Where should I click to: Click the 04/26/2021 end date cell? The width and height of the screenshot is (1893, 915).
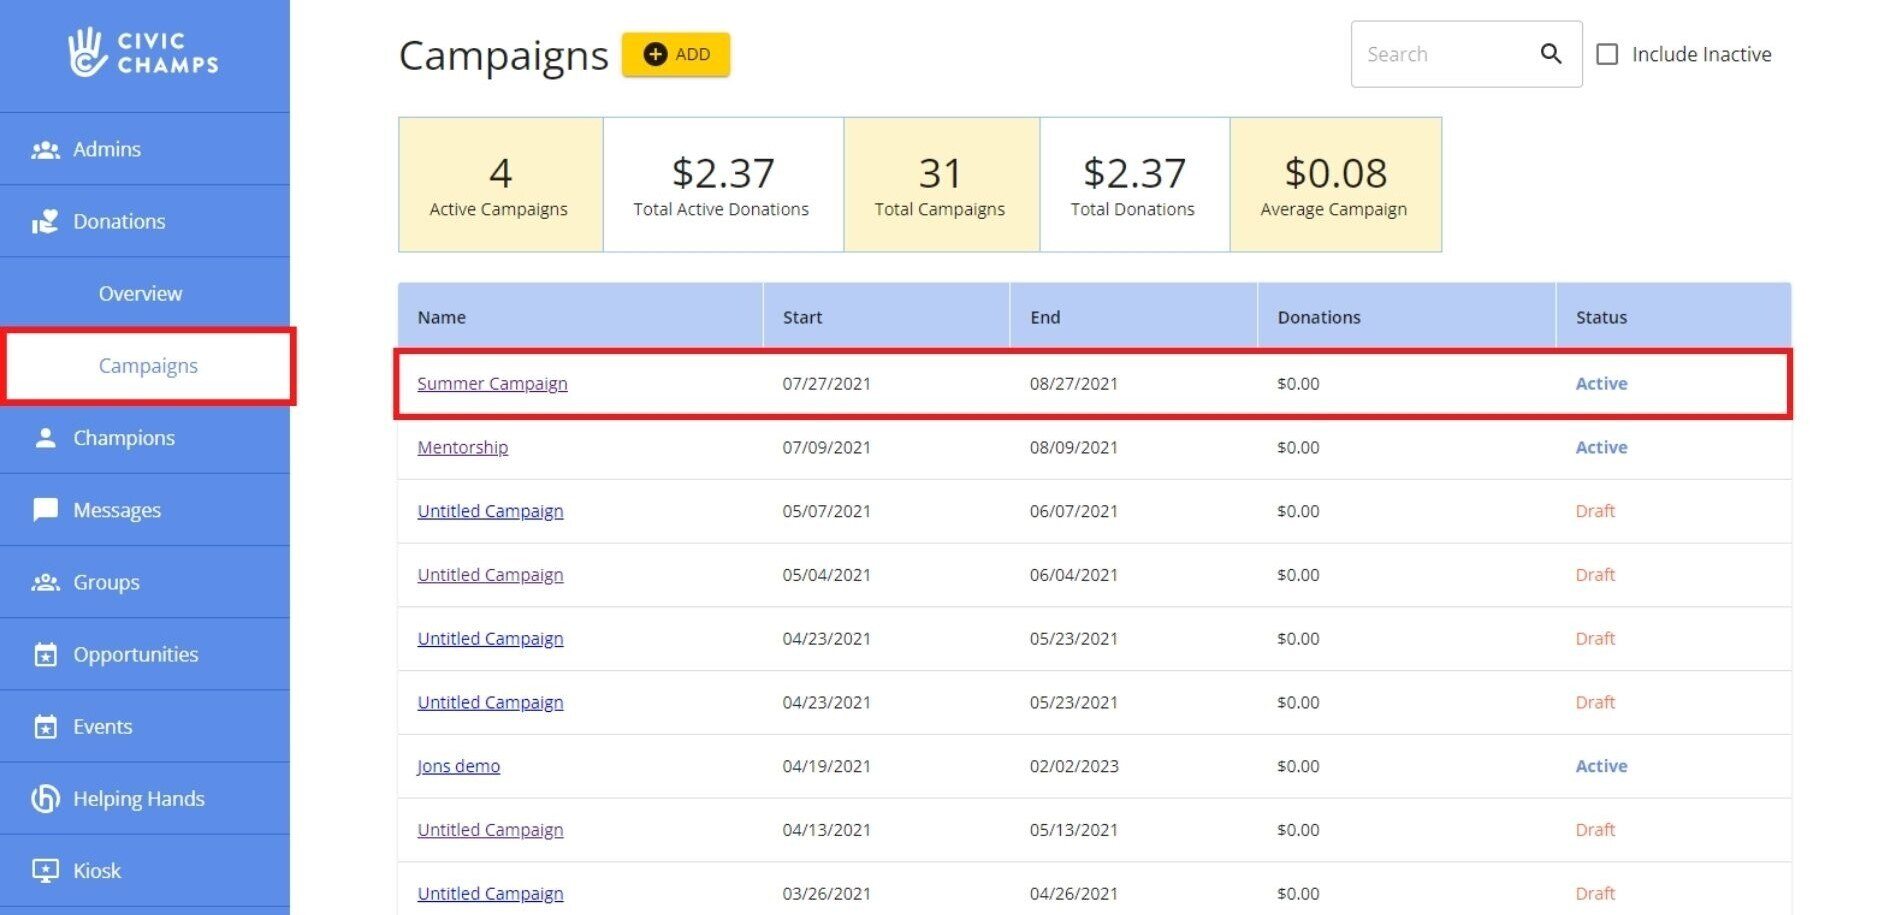1074,894
